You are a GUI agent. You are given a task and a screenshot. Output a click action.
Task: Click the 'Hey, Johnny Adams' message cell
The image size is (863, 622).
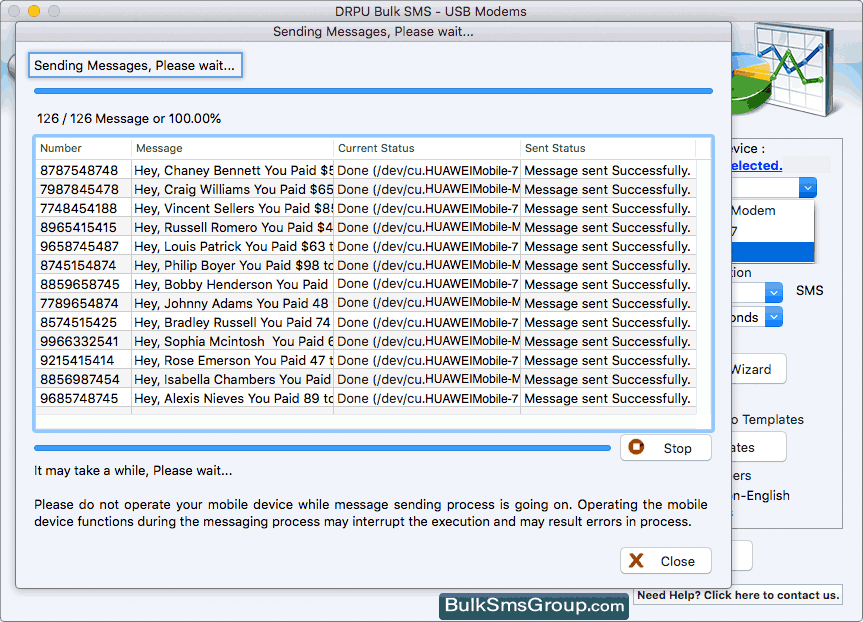233,303
